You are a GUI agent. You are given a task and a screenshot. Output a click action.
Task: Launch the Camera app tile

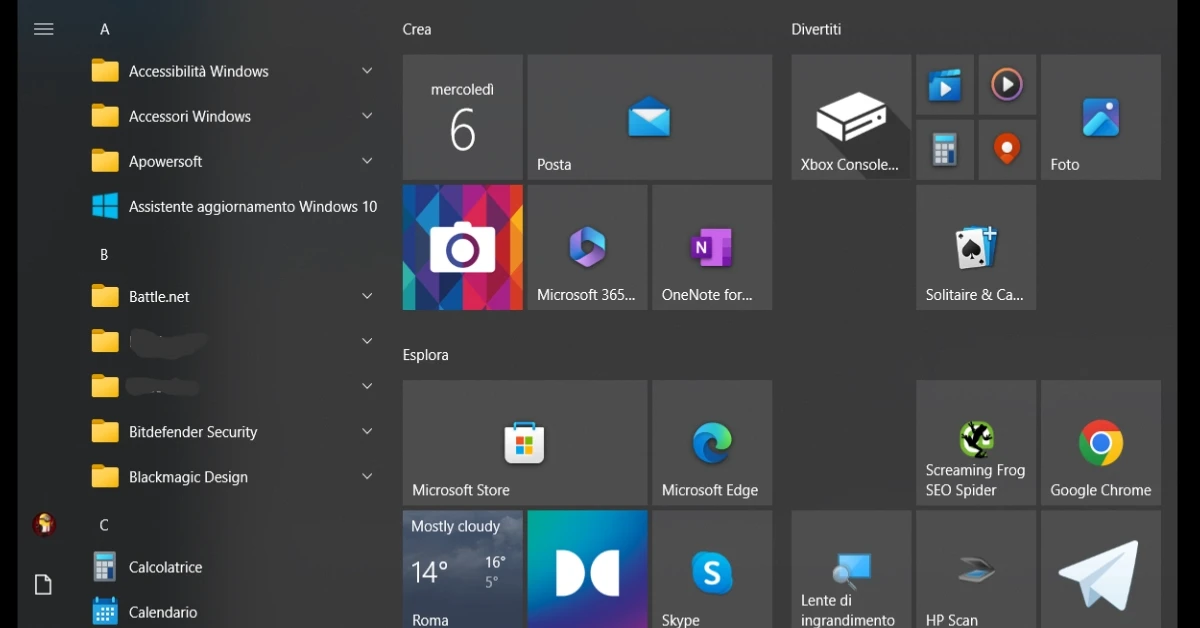coord(462,247)
